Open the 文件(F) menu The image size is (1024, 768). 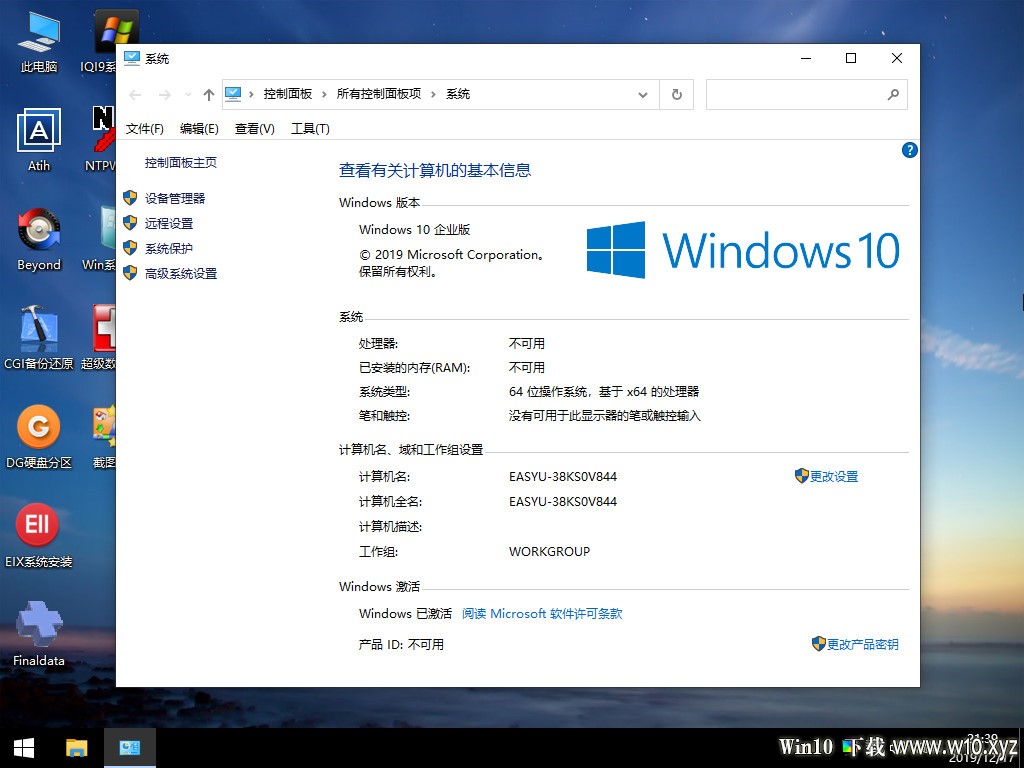pyautogui.click(x=144, y=129)
